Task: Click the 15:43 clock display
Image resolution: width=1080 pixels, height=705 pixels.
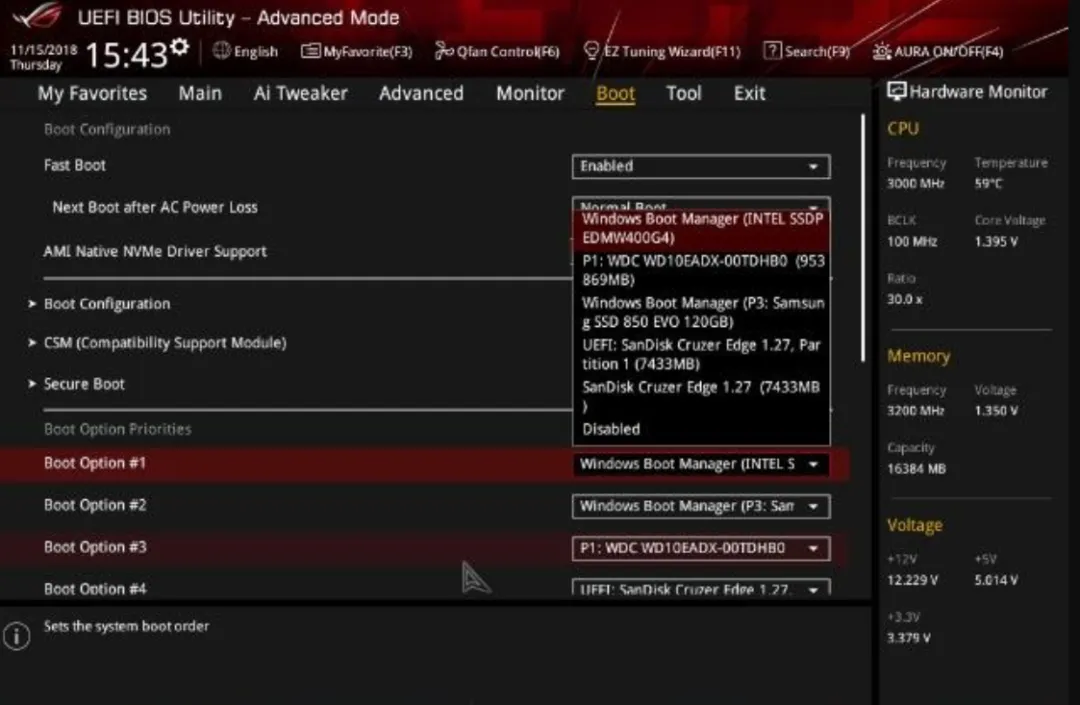Action: coord(126,55)
